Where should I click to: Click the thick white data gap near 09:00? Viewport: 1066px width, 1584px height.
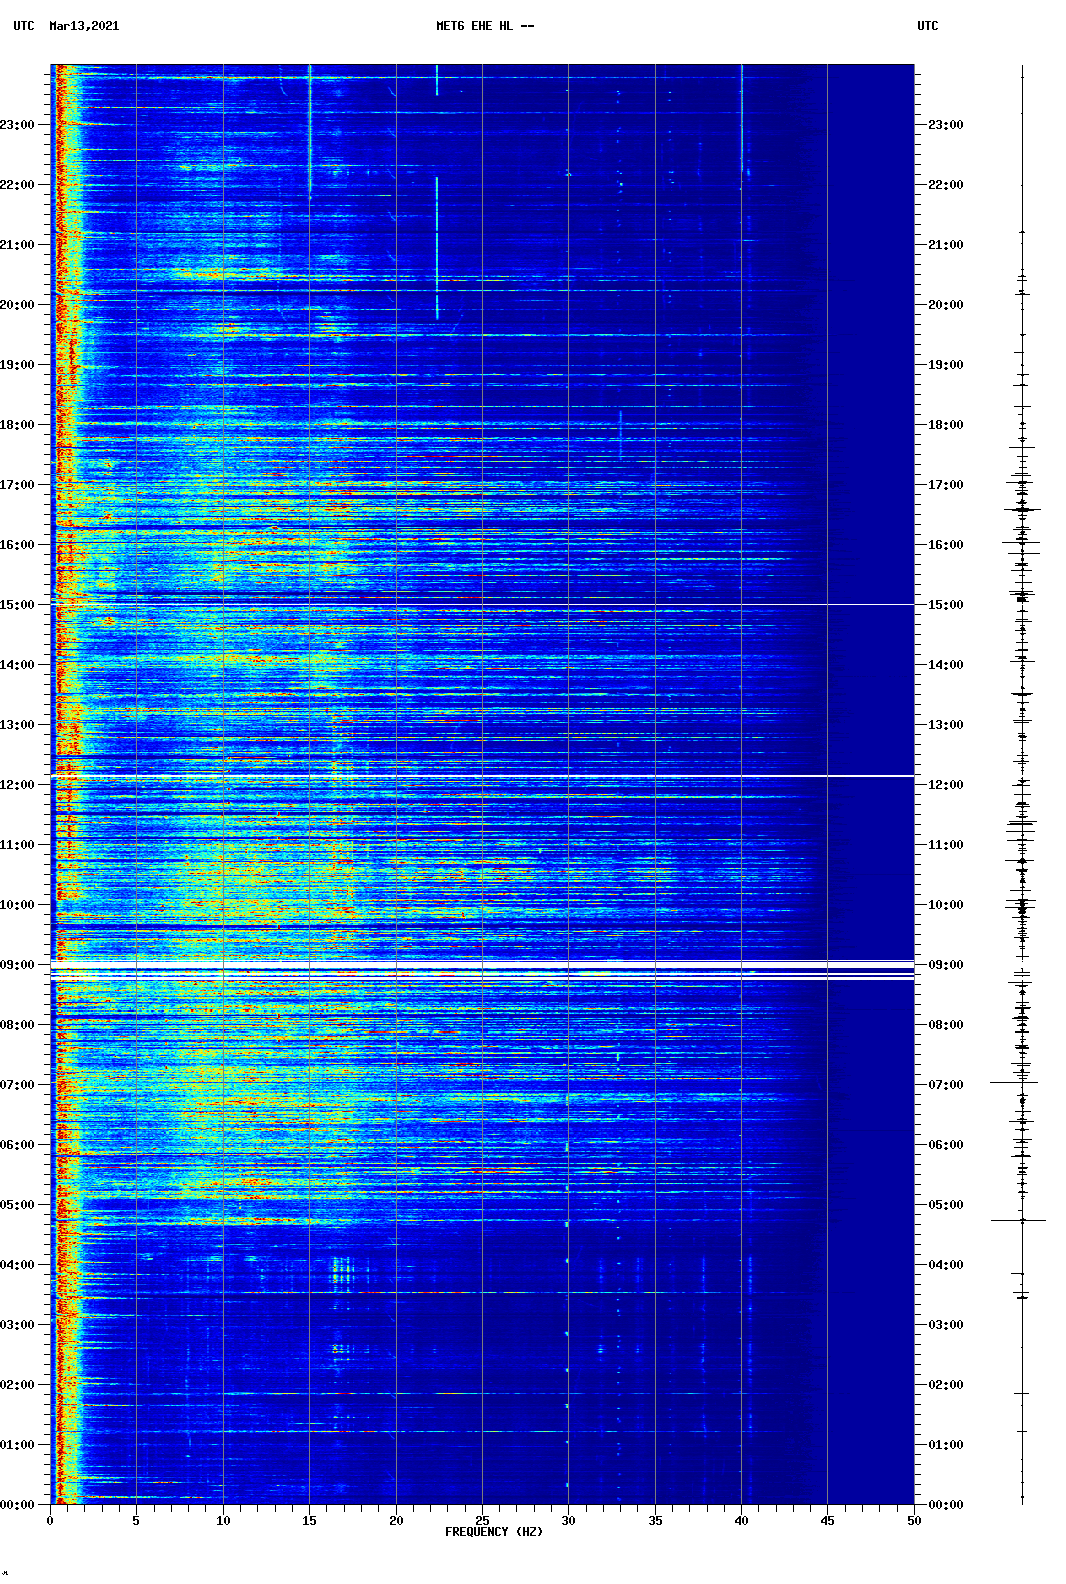coord(482,969)
